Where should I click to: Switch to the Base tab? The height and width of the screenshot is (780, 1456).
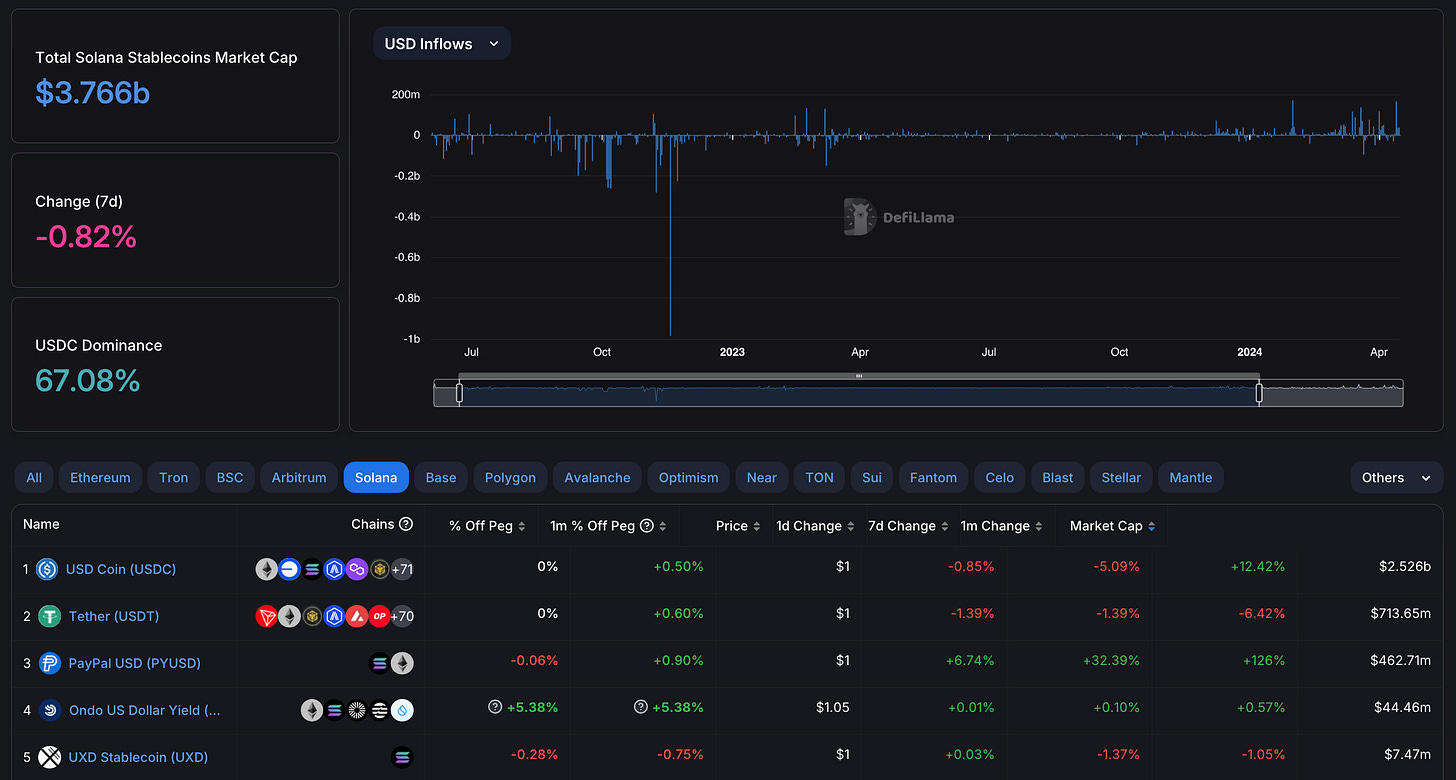click(x=441, y=478)
